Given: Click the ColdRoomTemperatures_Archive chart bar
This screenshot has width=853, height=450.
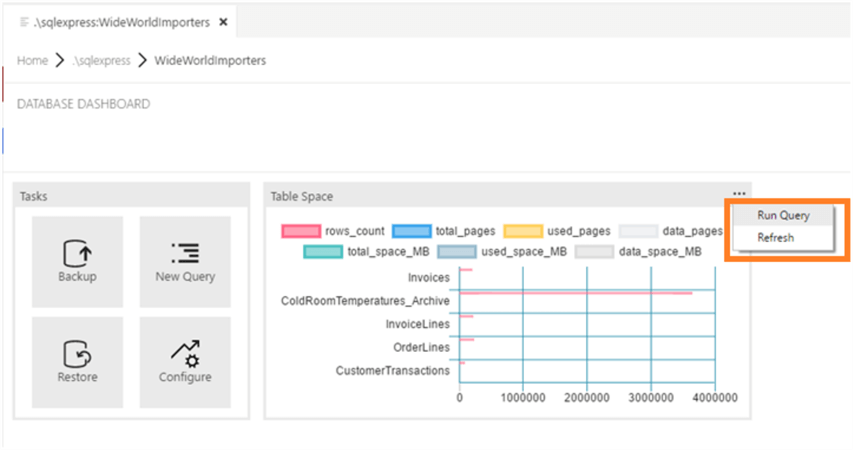Looking at the screenshot, I should click(x=575, y=293).
